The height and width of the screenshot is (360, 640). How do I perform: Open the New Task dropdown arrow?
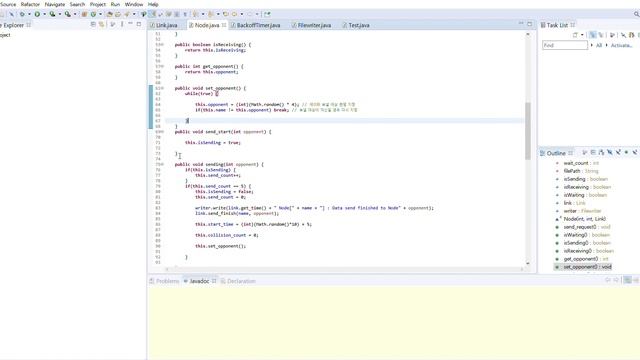click(582, 35)
